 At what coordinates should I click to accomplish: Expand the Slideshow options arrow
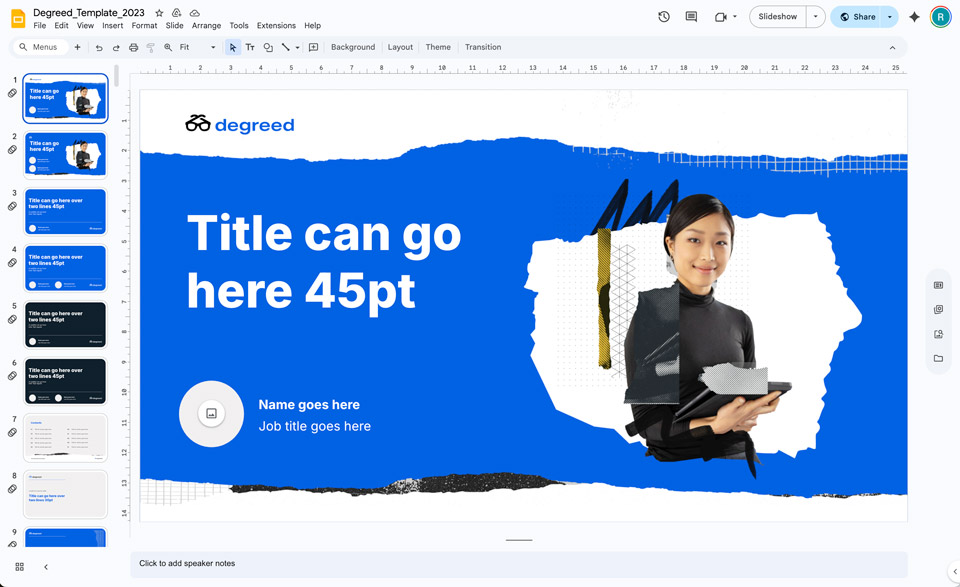click(815, 17)
